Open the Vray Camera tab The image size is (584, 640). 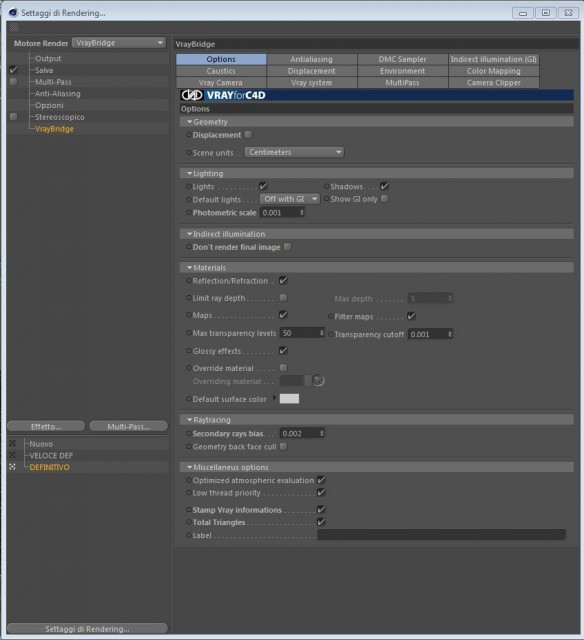221,82
